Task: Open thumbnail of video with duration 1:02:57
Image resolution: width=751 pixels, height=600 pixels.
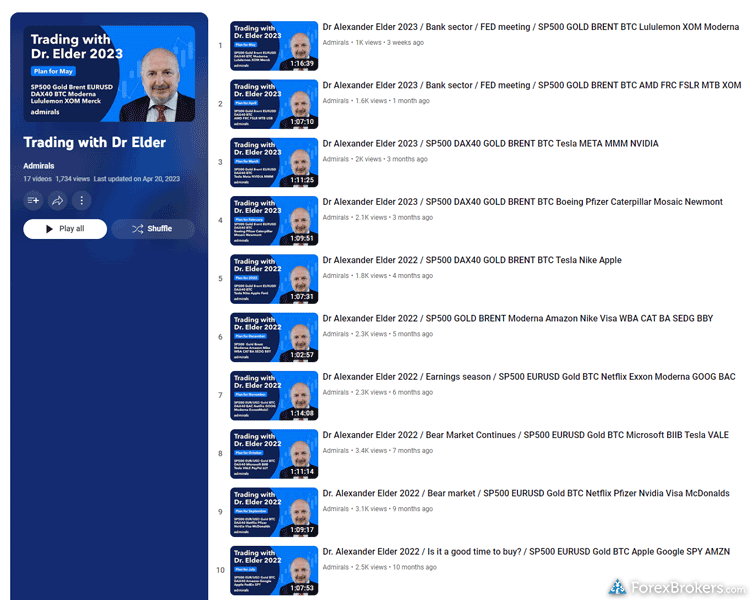Action: click(274, 338)
